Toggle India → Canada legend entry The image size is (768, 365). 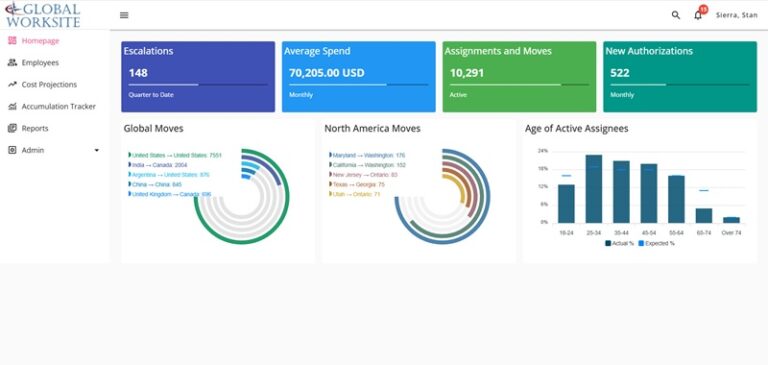(x=158, y=165)
